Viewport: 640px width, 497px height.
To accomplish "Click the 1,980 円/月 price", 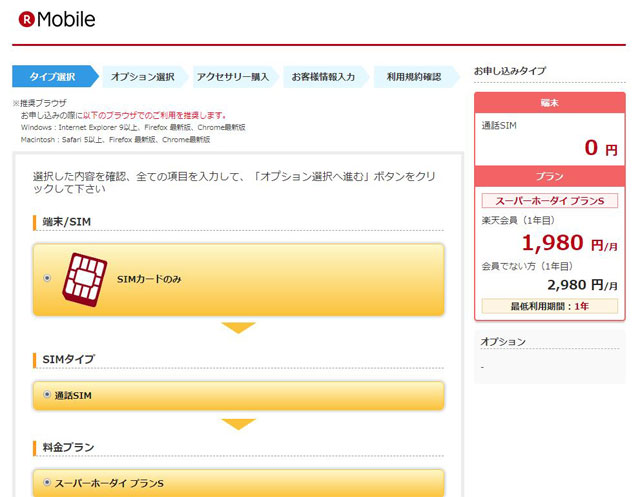I will tap(570, 243).
